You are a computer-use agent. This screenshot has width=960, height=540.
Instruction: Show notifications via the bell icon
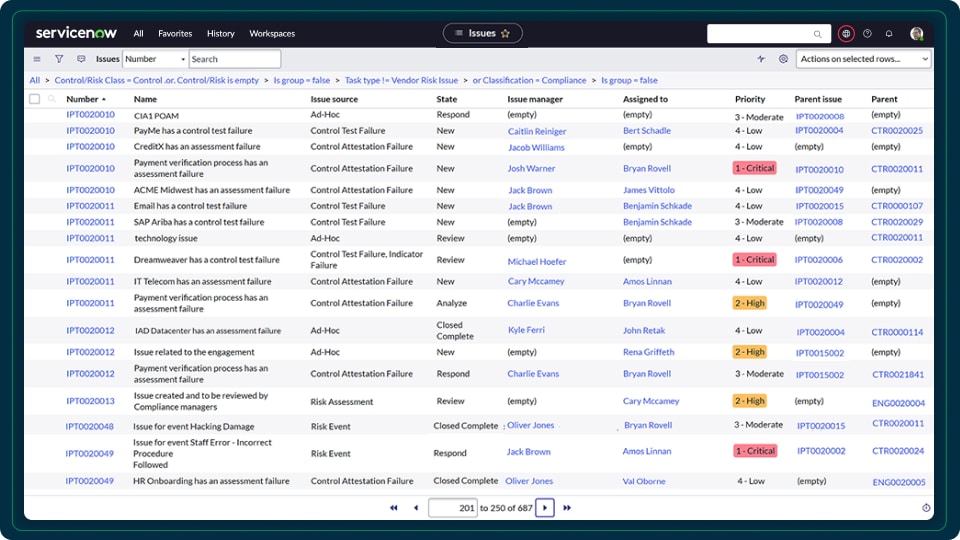(x=889, y=33)
